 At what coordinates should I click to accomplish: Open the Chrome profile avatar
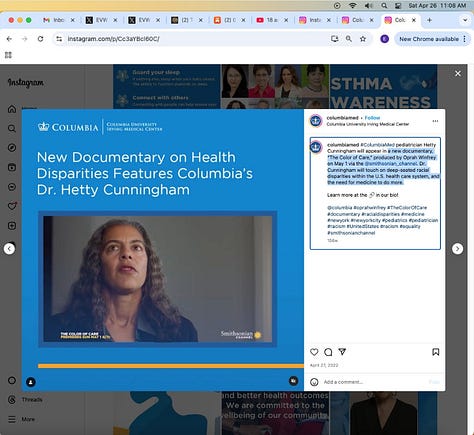point(384,39)
